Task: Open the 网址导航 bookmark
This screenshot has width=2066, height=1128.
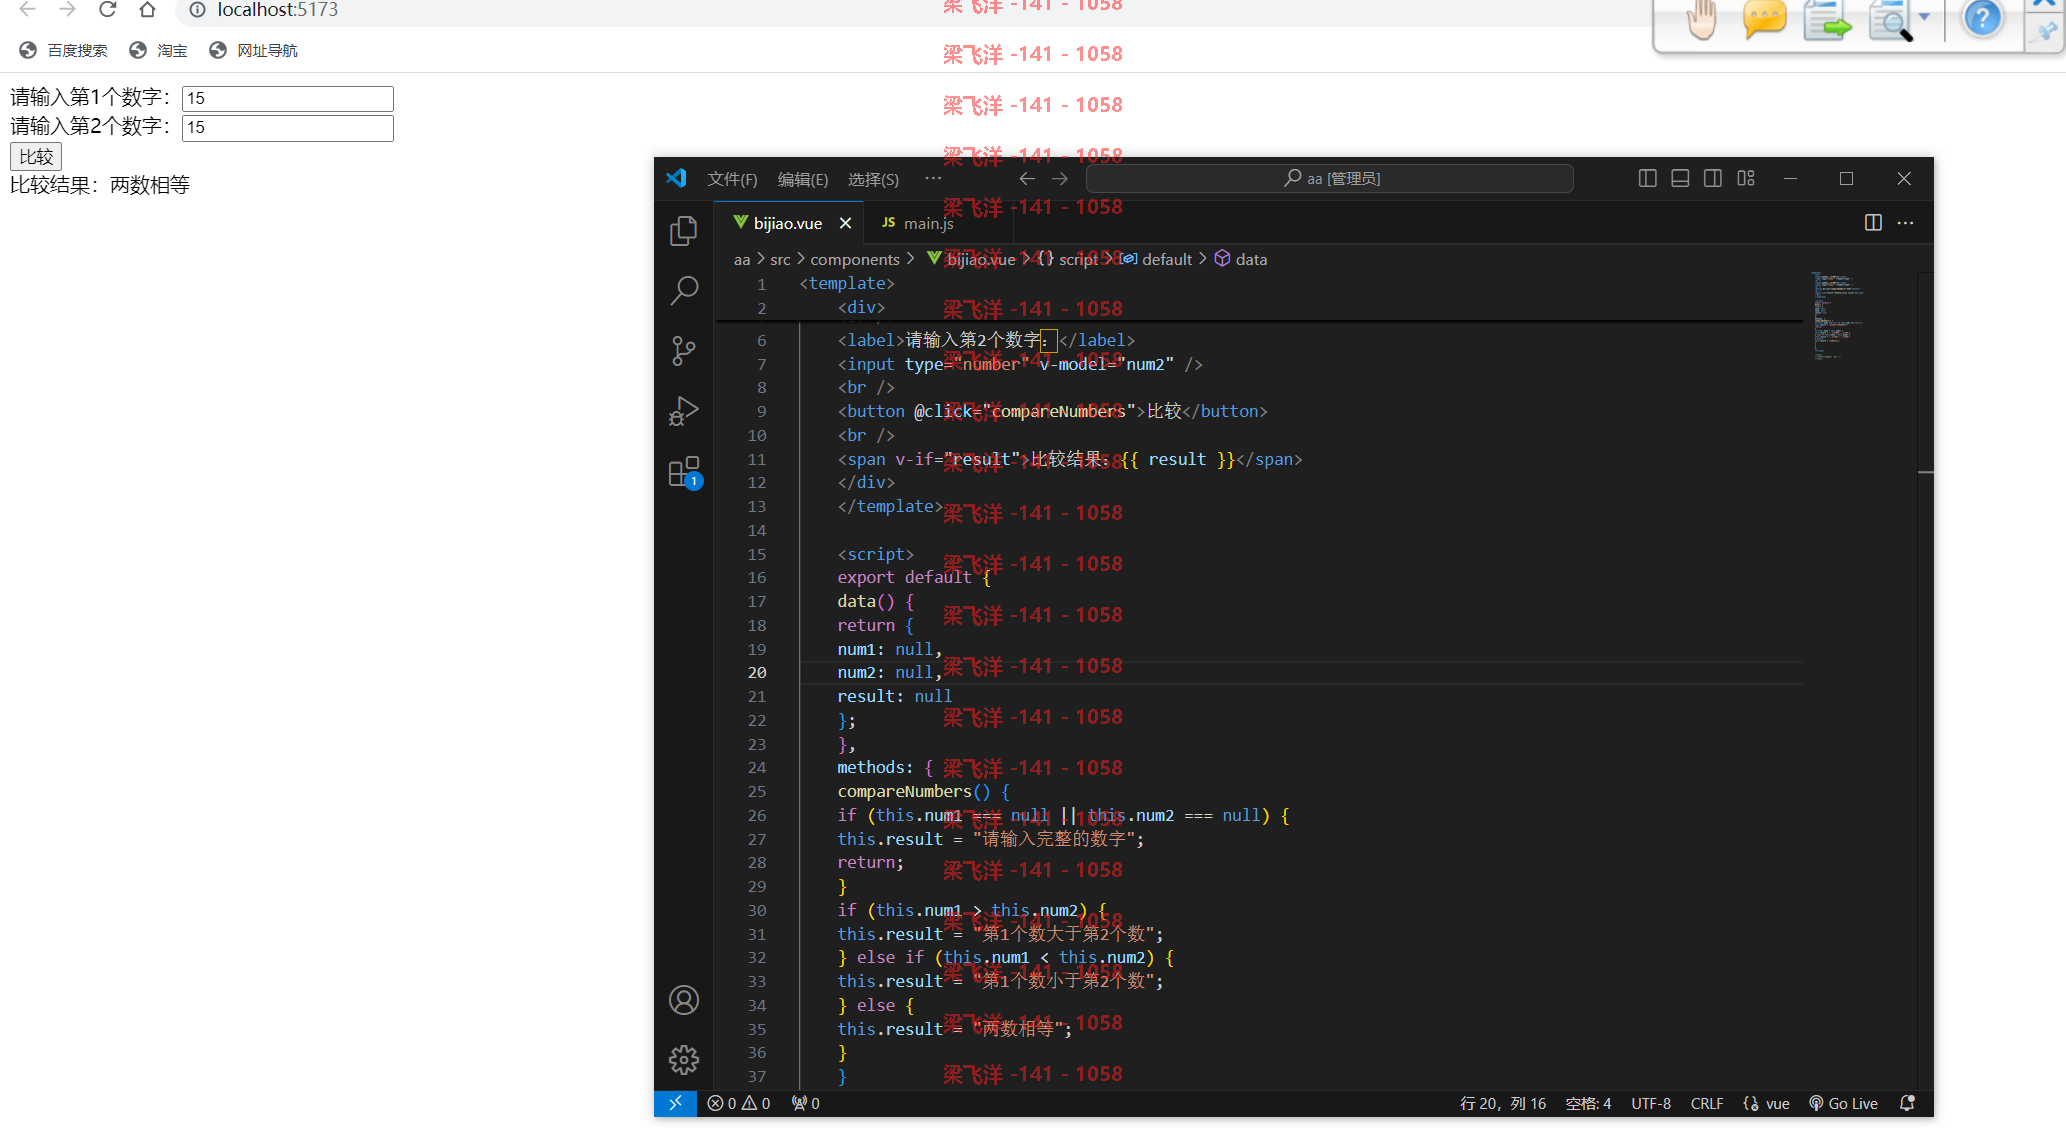Action: tap(253, 50)
